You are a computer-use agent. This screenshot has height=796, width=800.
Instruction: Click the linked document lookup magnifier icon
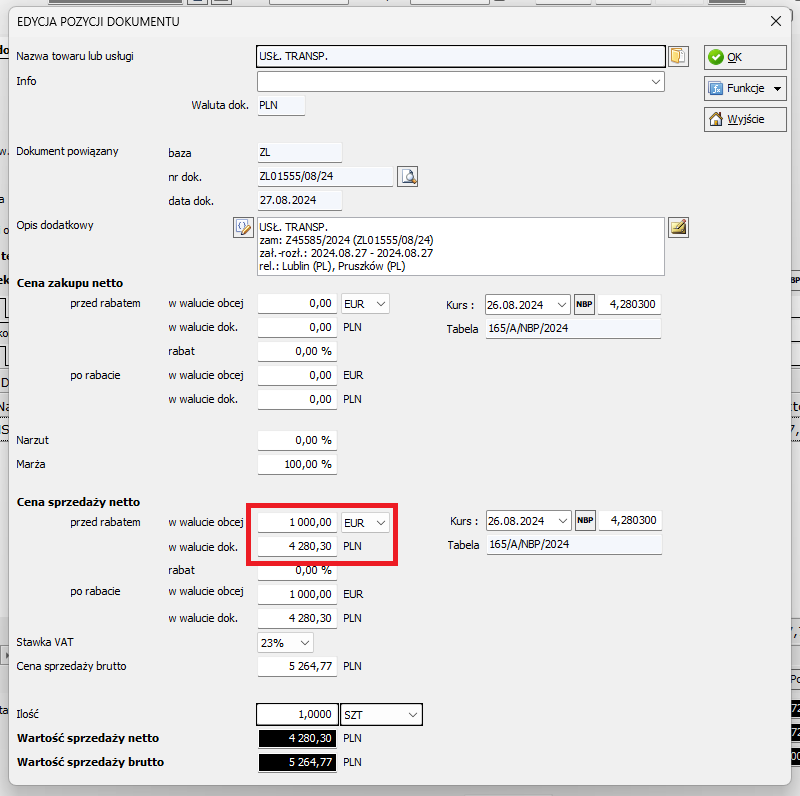407,177
